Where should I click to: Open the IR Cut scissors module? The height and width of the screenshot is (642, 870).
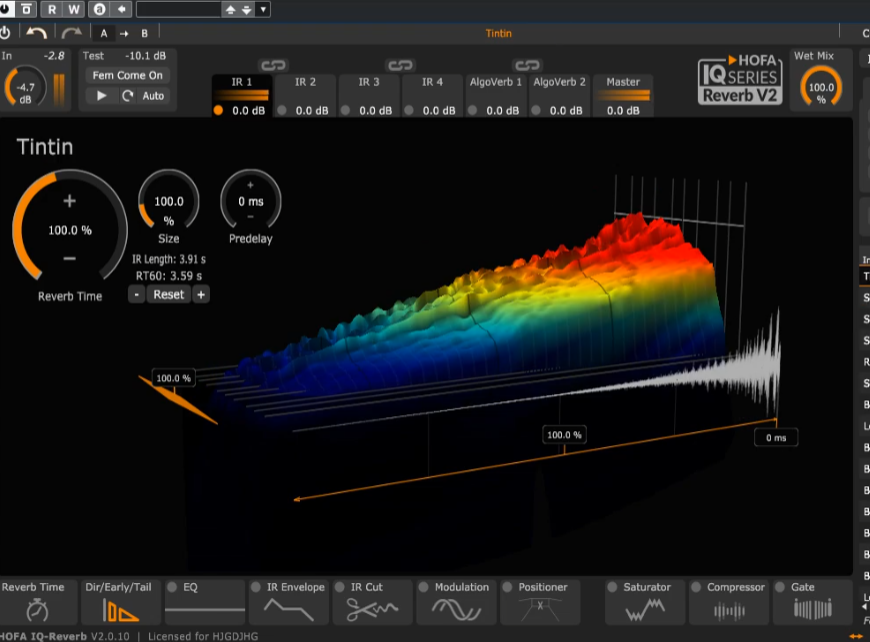pyautogui.click(x=372, y=610)
